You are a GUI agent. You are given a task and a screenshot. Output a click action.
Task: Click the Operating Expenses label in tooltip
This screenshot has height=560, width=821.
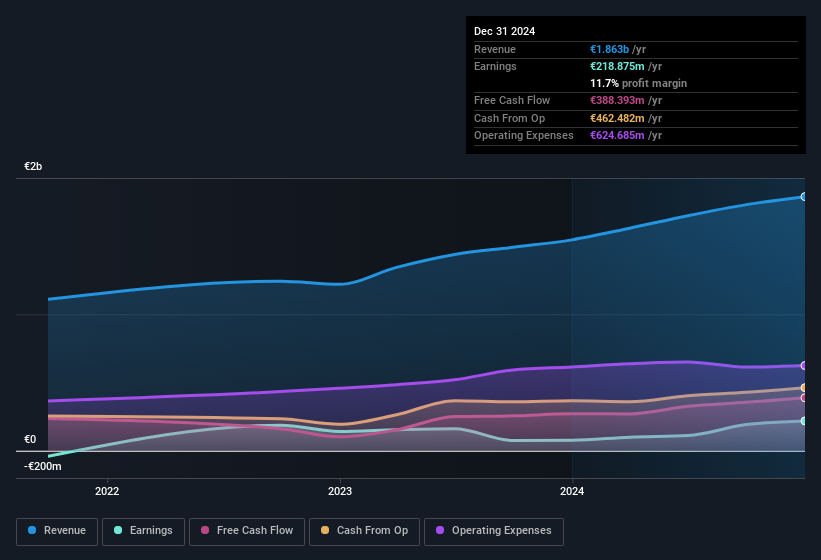[524, 136]
